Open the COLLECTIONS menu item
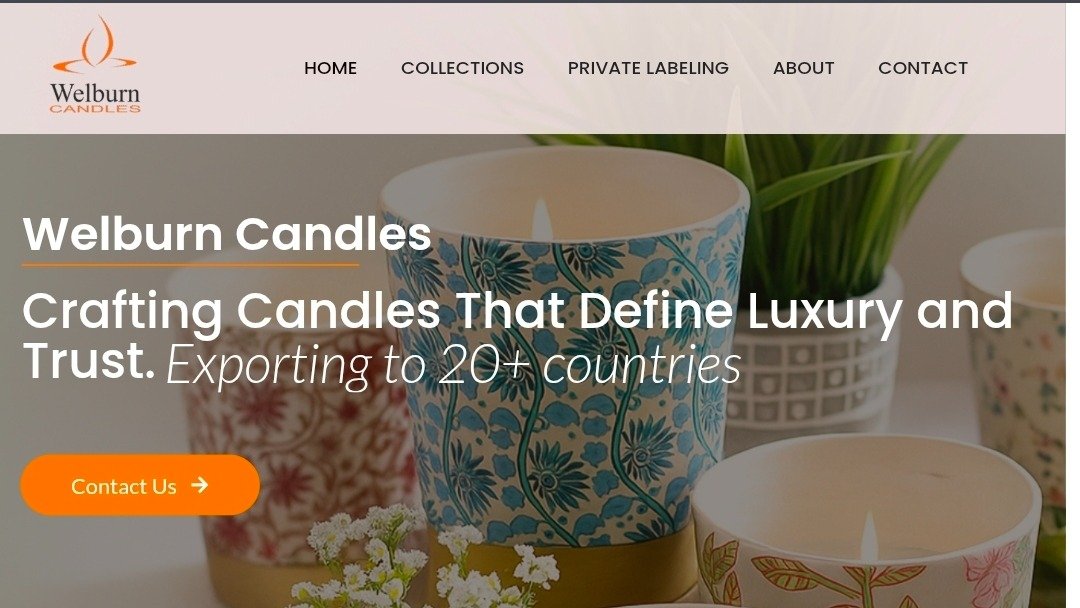1080x608 pixels. (x=462, y=68)
